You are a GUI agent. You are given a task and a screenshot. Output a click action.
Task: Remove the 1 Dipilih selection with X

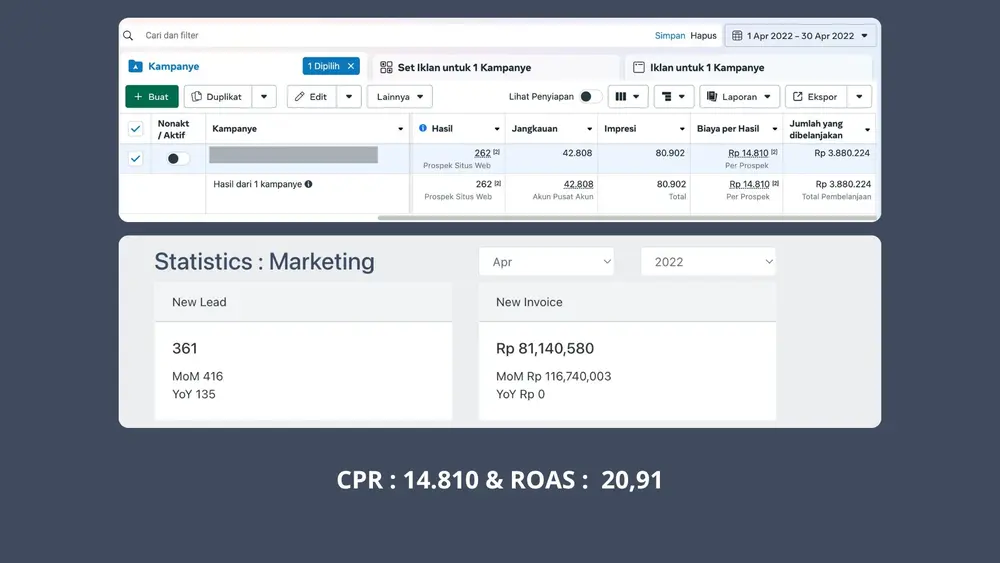(x=351, y=66)
